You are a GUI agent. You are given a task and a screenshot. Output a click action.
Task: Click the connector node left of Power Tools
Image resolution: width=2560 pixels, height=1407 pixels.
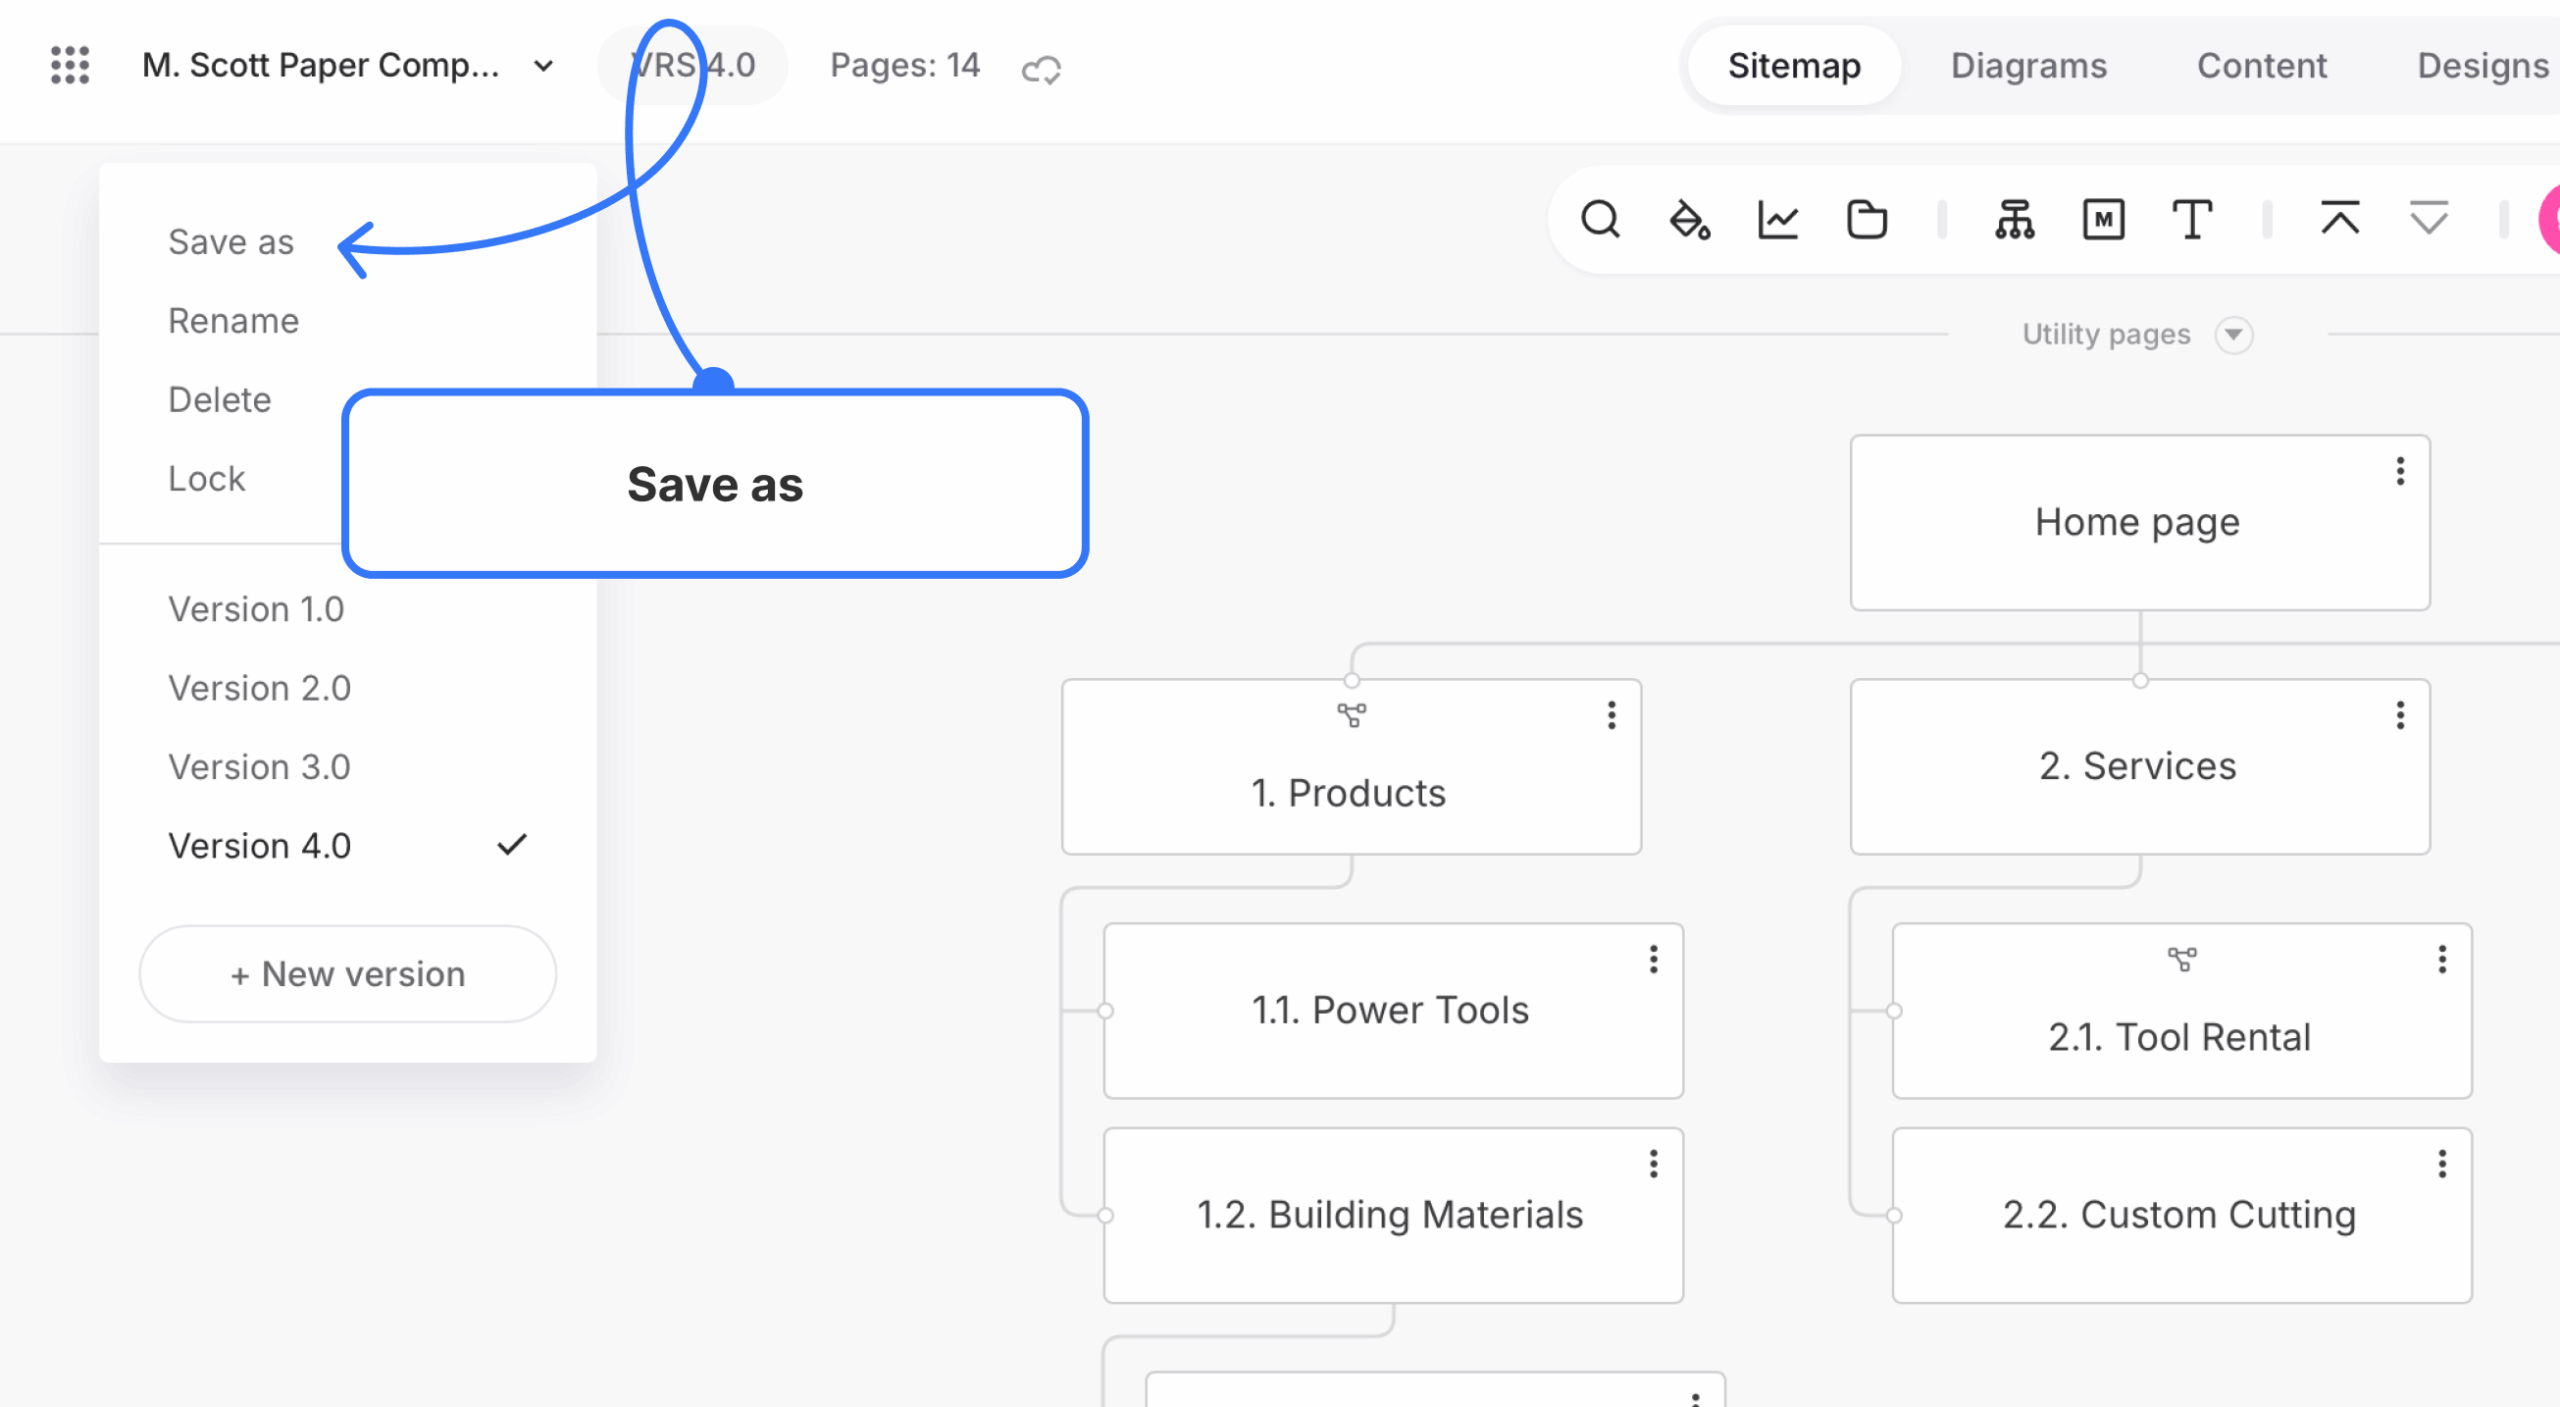click(x=1105, y=1011)
